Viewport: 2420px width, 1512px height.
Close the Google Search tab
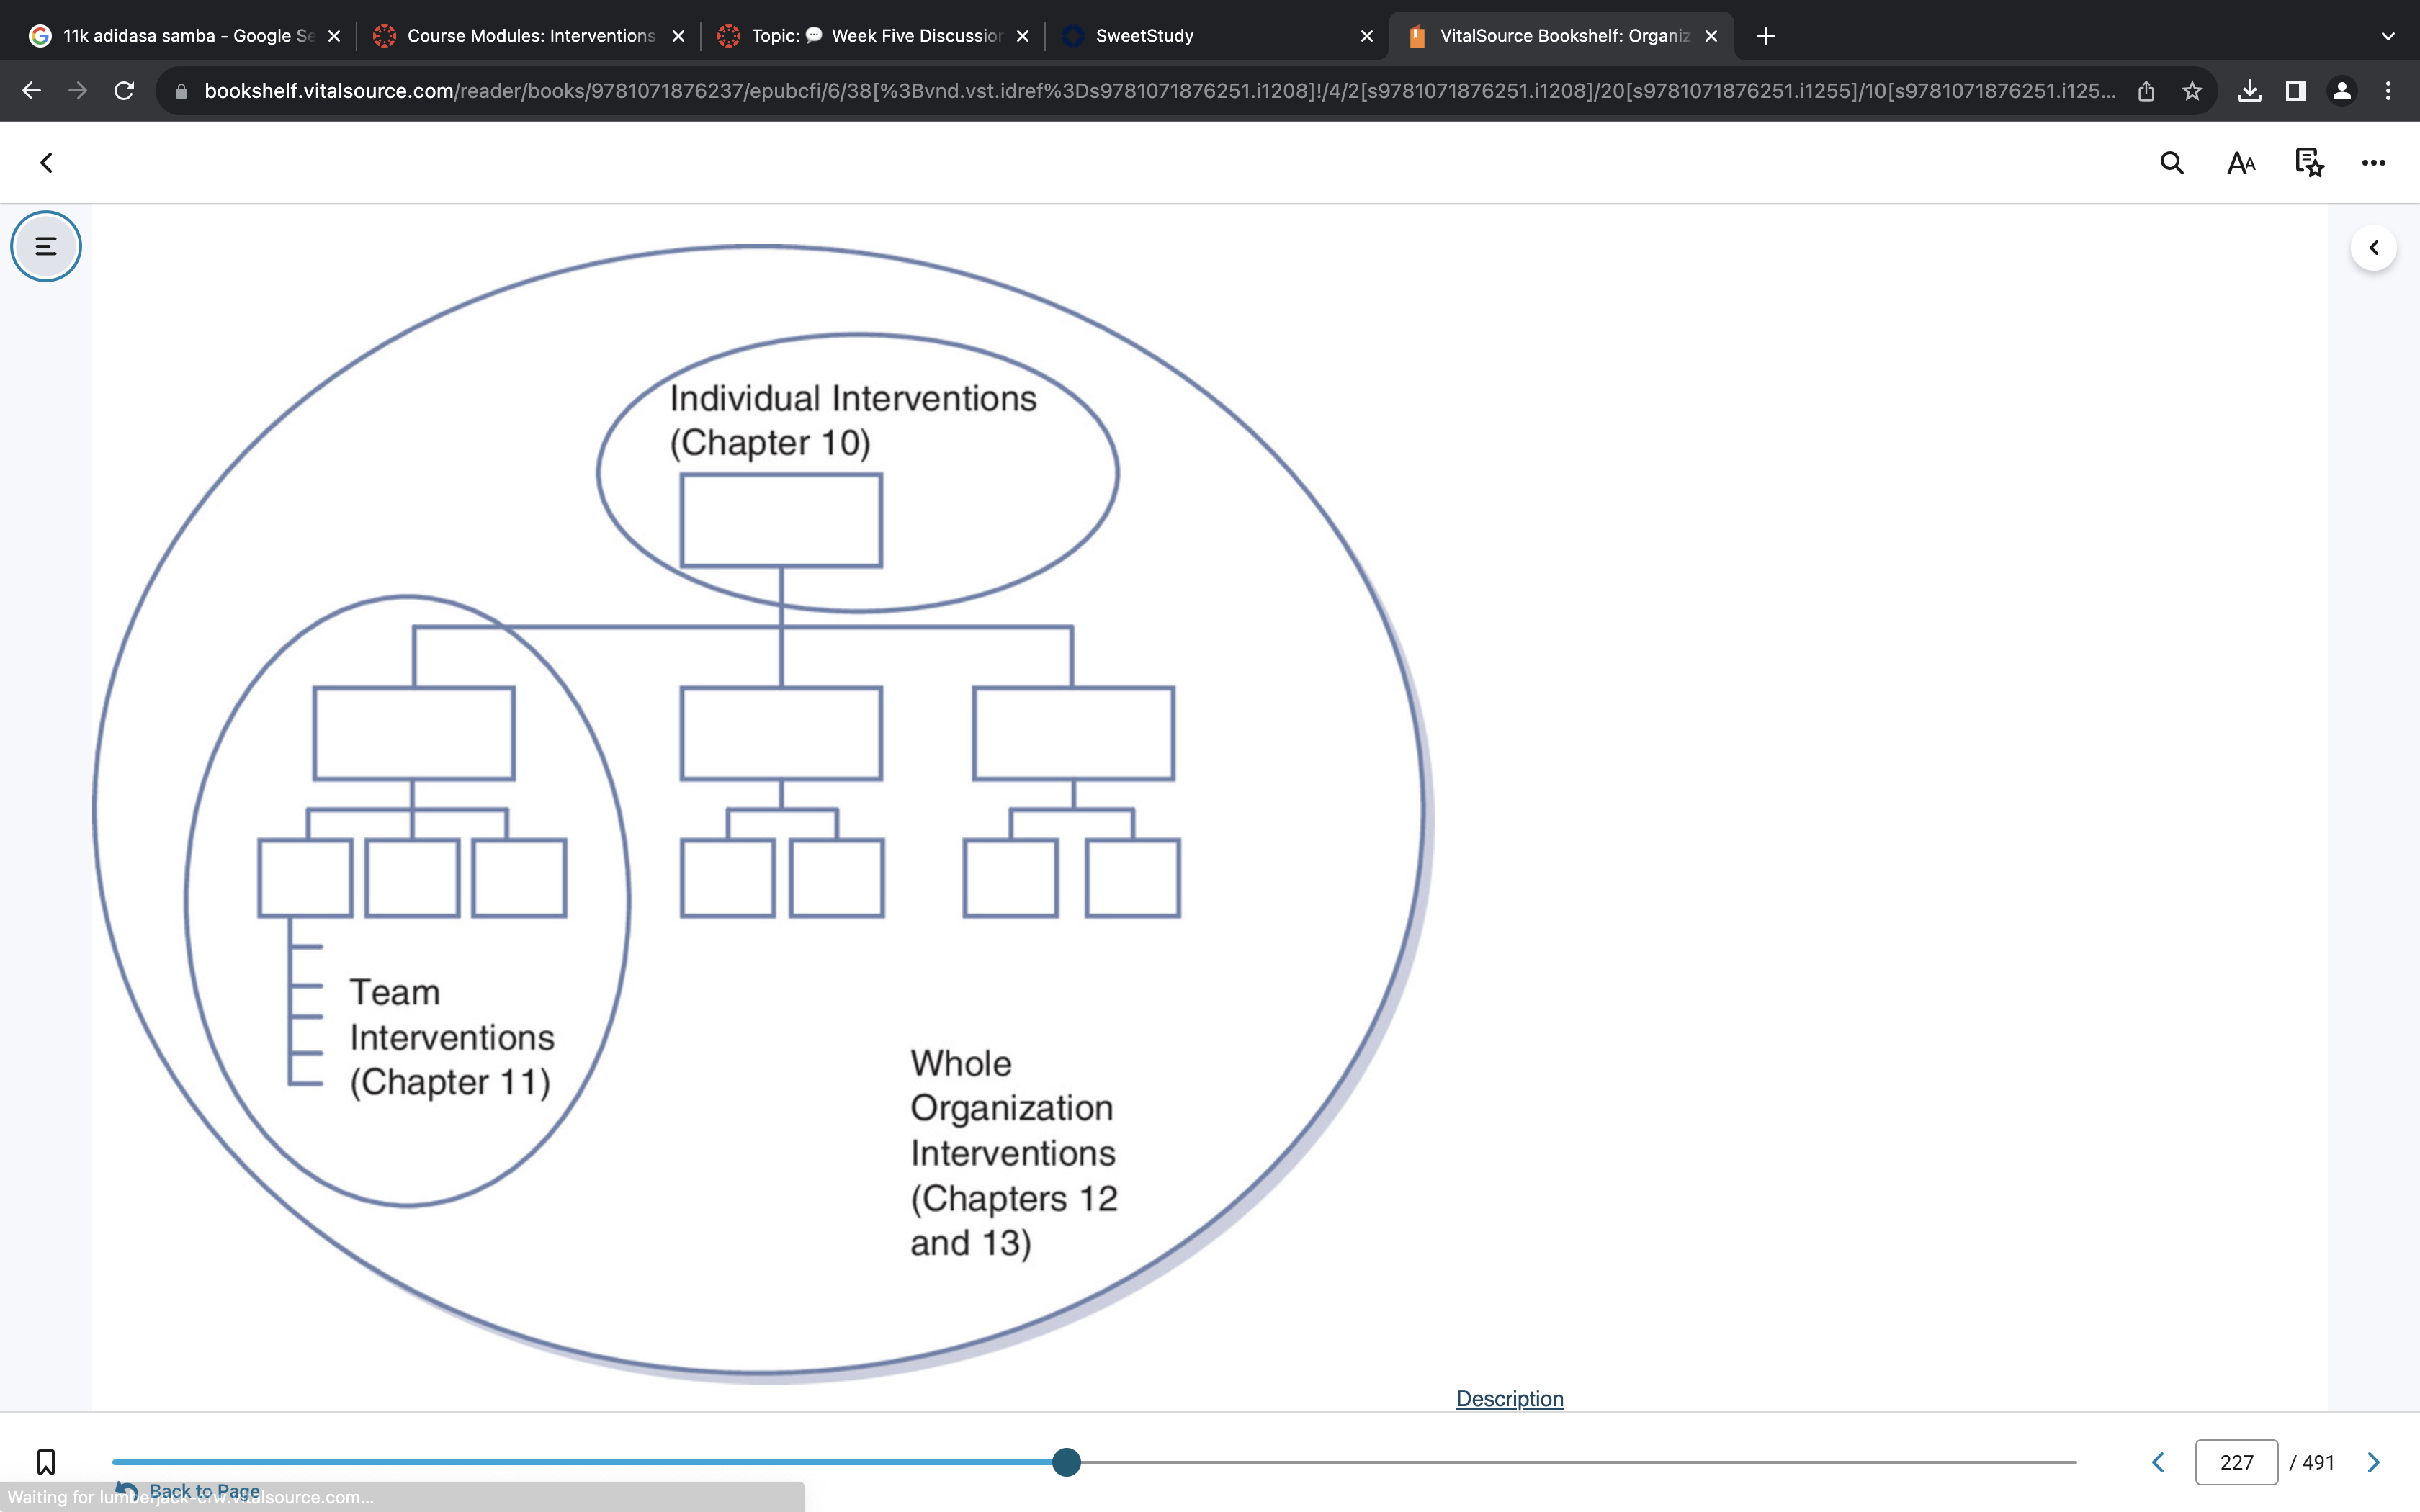coord(334,36)
